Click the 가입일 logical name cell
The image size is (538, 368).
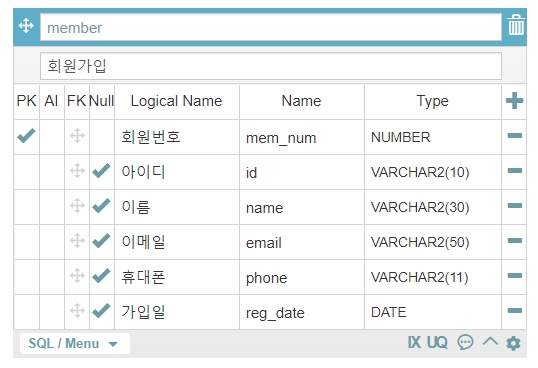pos(177,312)
